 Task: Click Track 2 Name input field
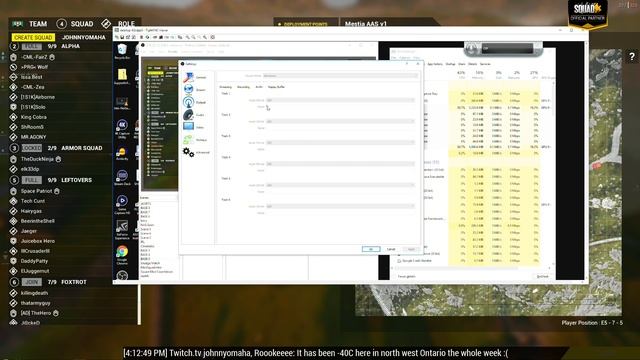340,128
